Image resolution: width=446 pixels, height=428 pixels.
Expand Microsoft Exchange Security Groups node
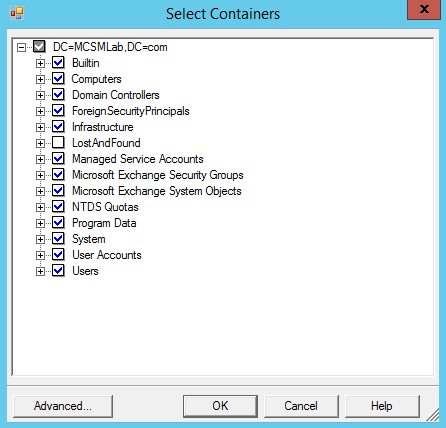(40, 175)
